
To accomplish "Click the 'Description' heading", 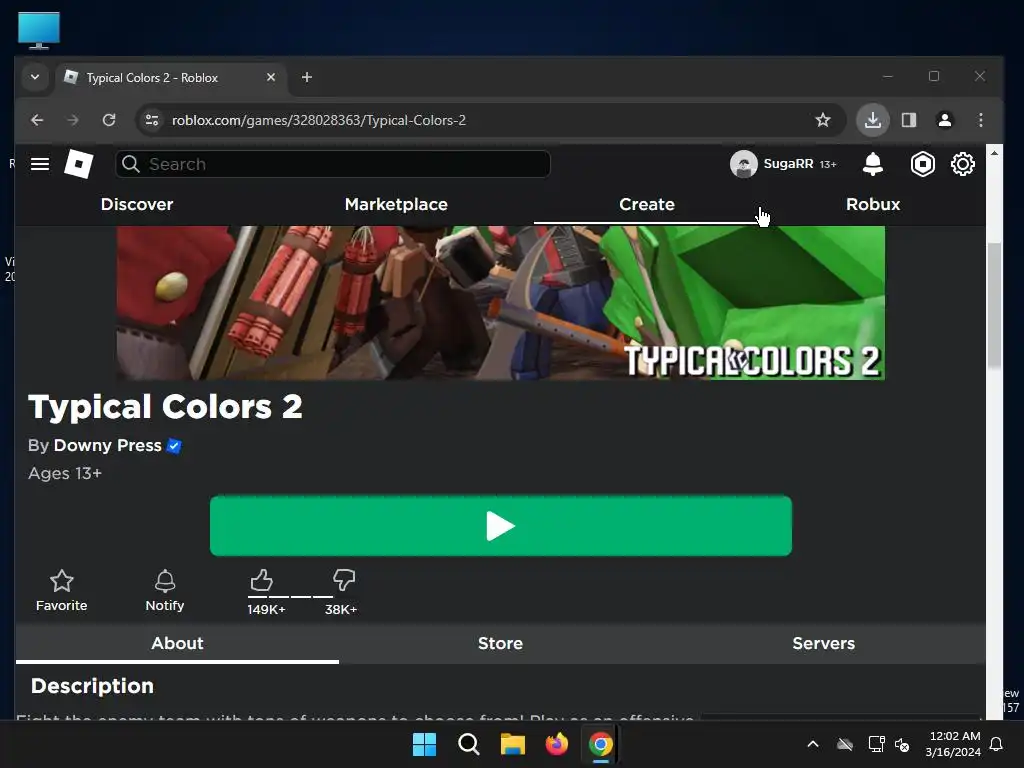I will click(x=92, y=686).
